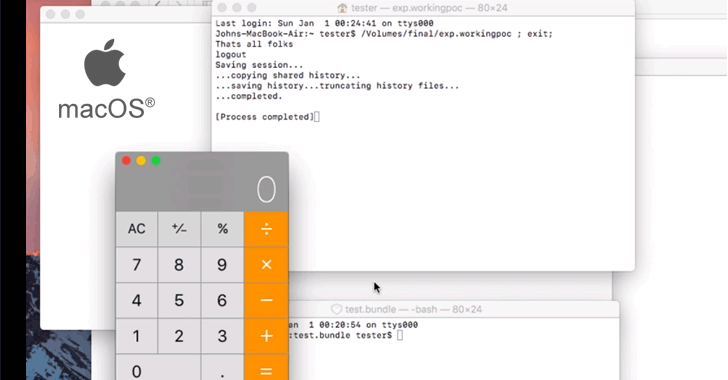Viewport: 728px width, 380px height.
Task: Minimize the Calculator with the yellow button
Action: [x=141, y=161]
